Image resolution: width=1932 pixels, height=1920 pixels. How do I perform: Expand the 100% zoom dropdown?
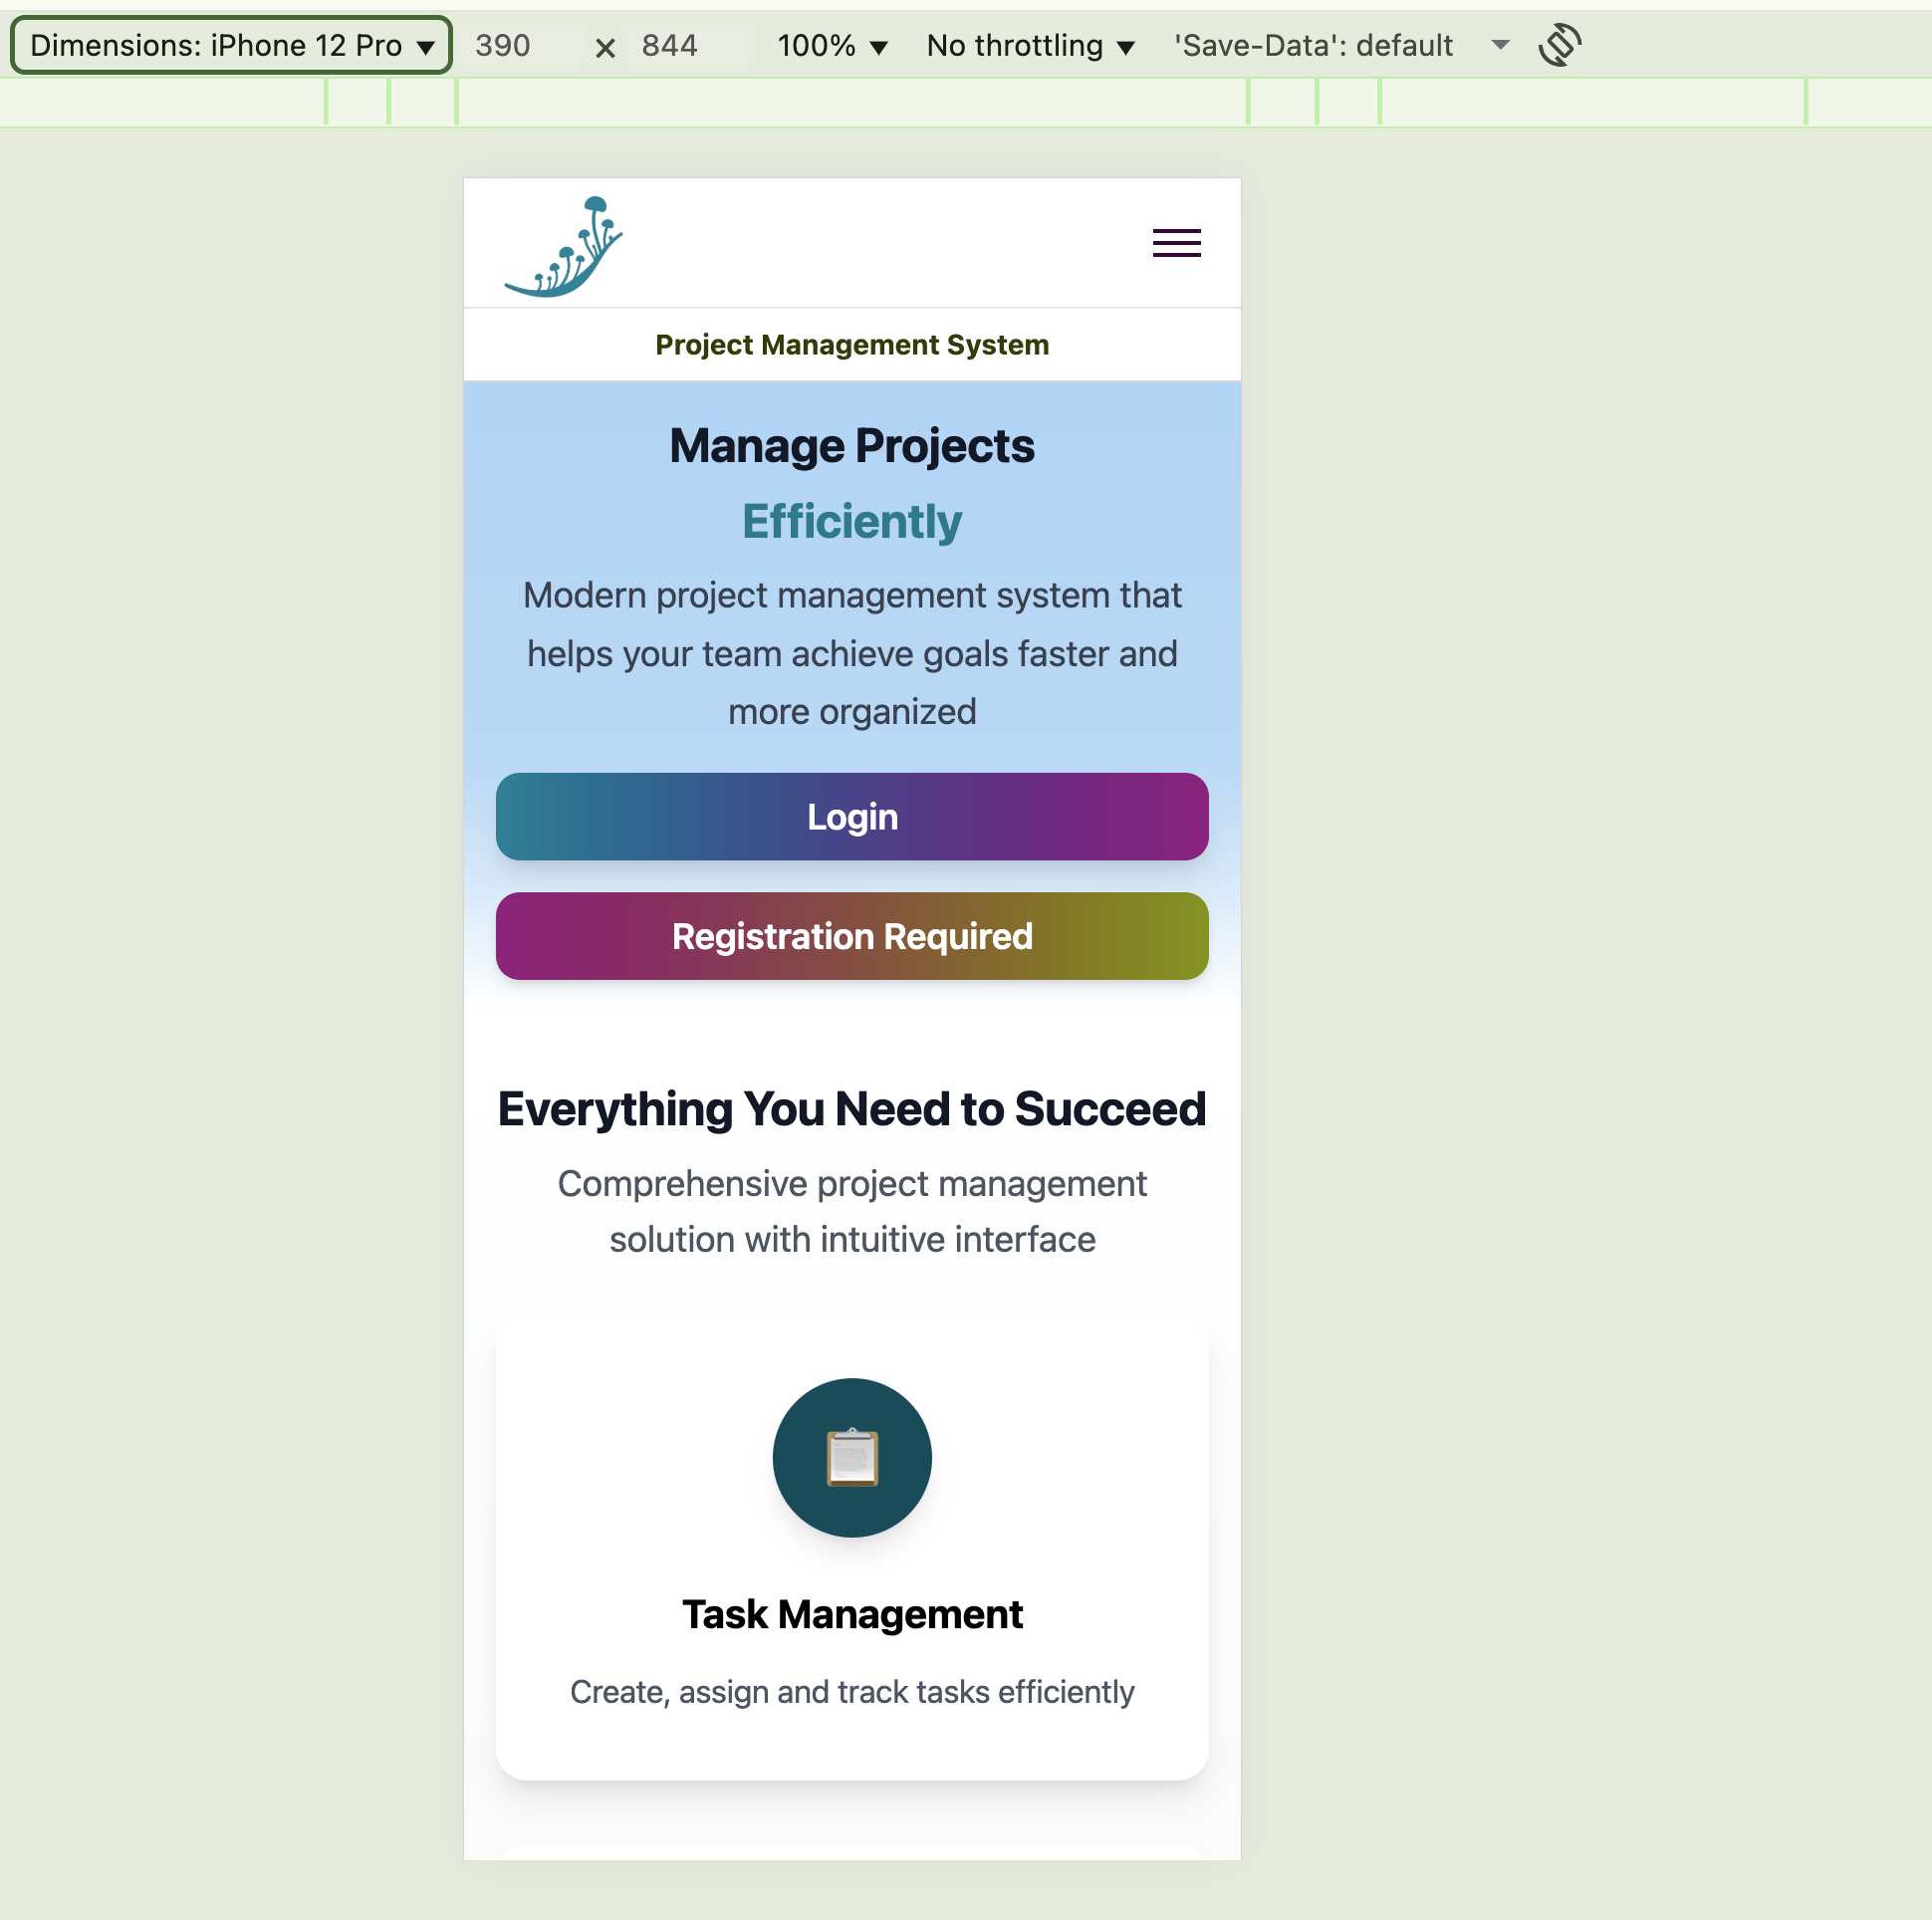[x=832, y=45]
